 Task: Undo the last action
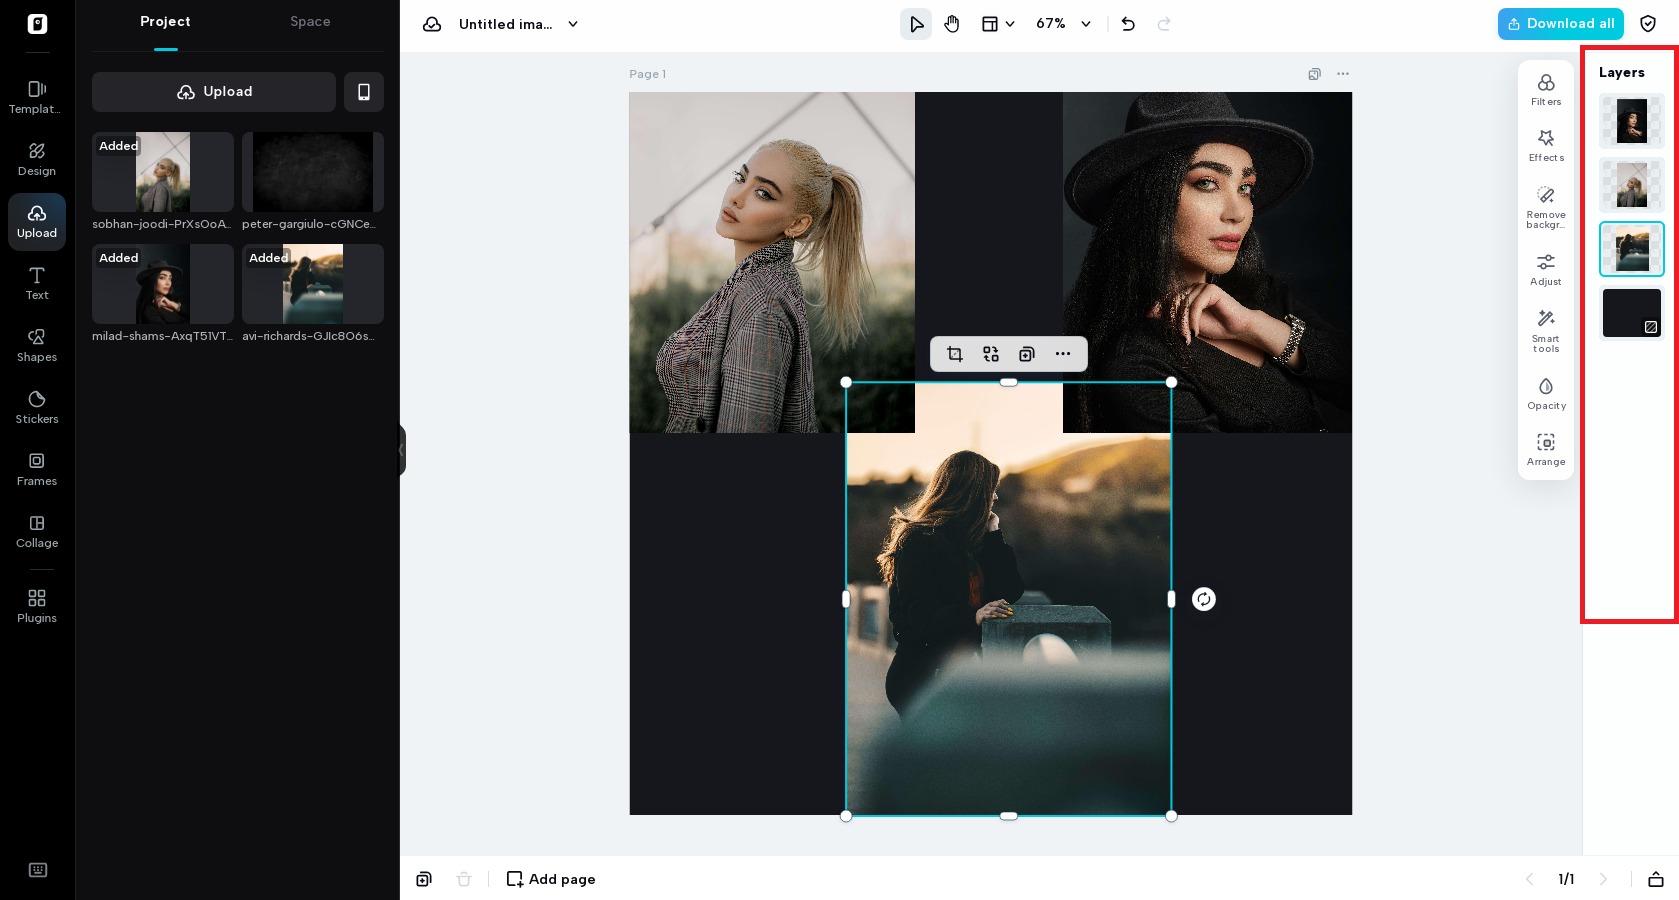1128,23
